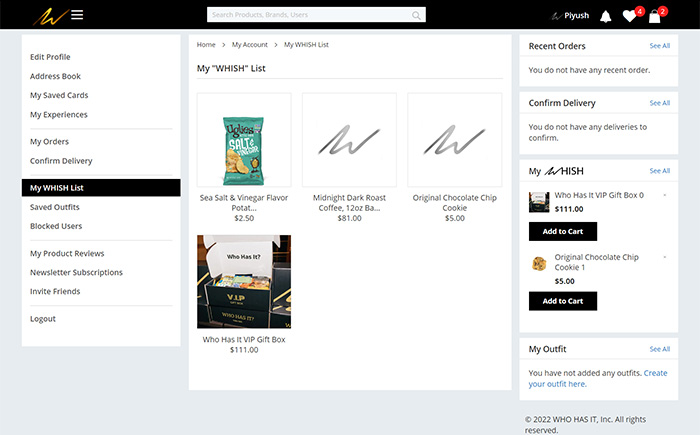
Task: Open Original Chocolate Chip Cookie placeholder image
Action: pyautogui.click(x=454, y=140)
